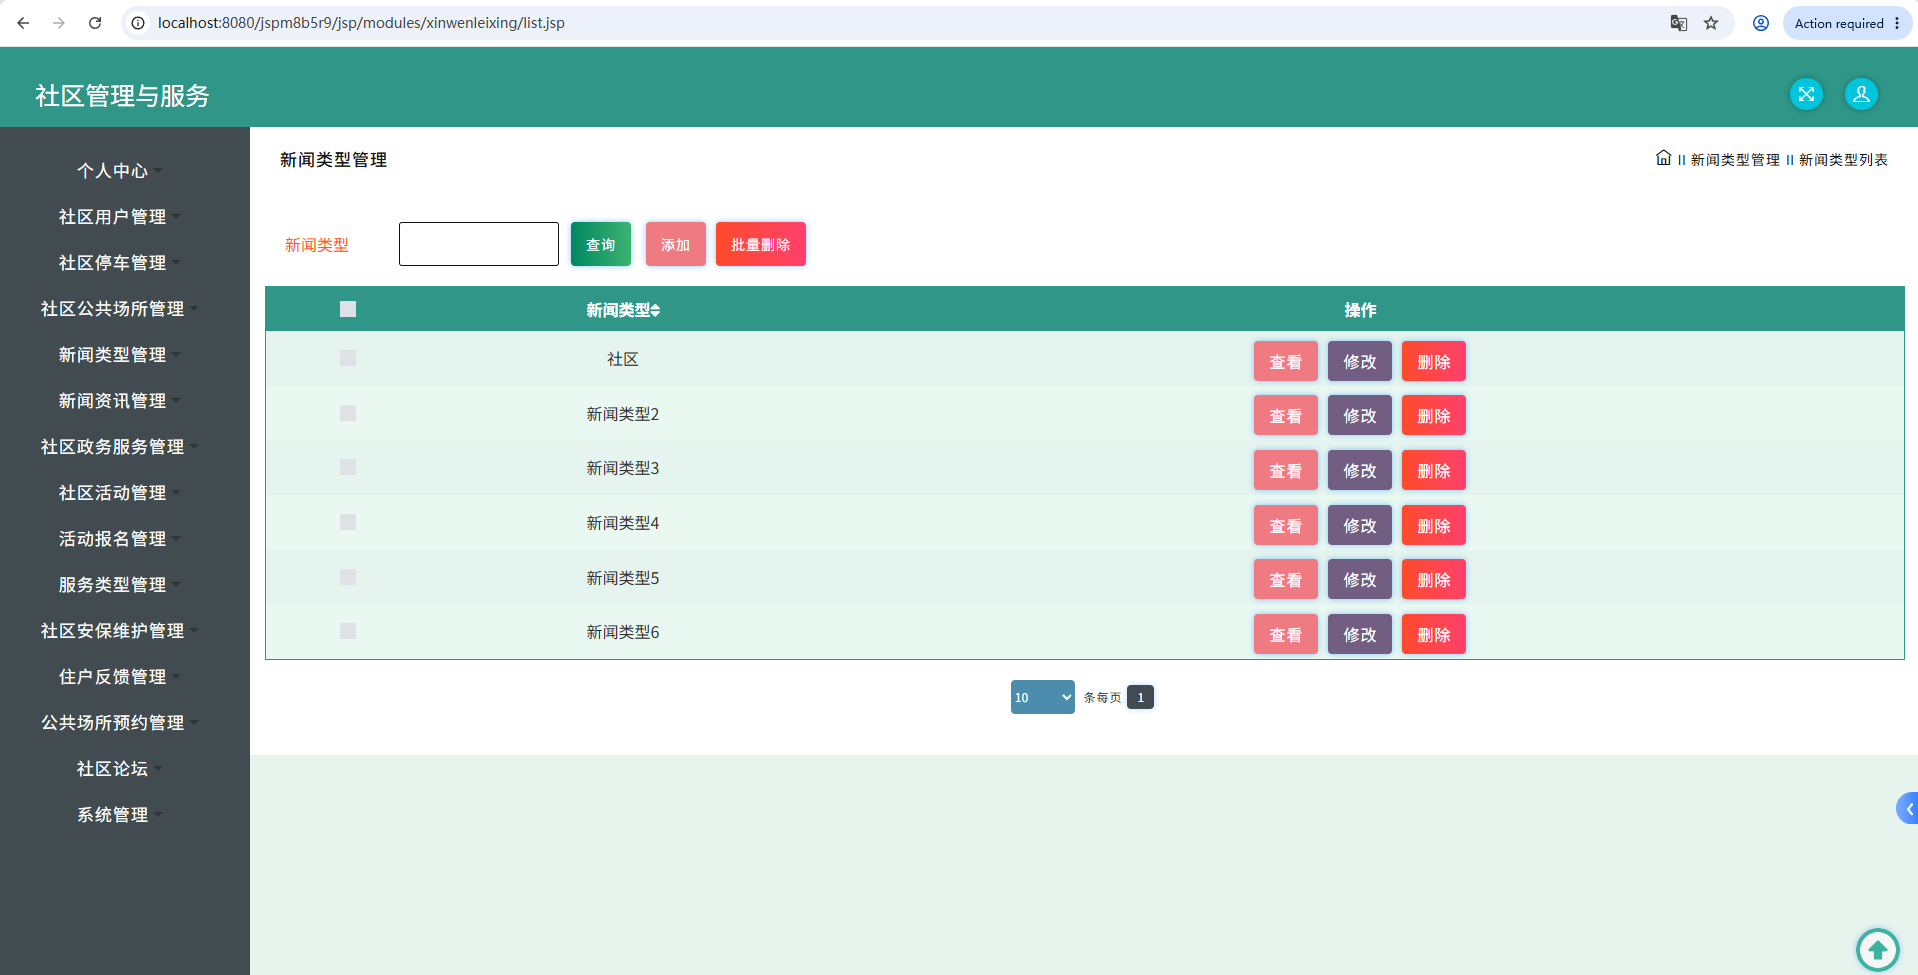This screenshot has height=975, width=1918.
Task: Click the browser translate page icon
Action: coord(1679,23)
